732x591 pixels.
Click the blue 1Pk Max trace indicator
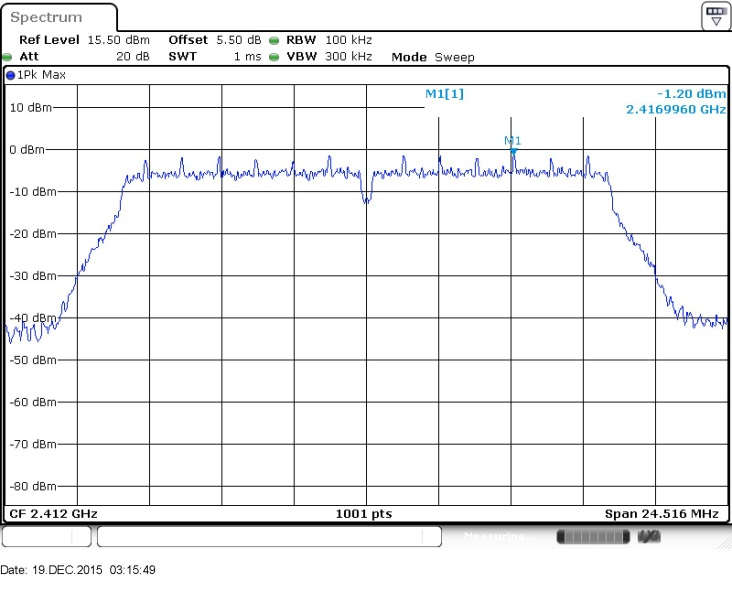[x=11, y=75]
